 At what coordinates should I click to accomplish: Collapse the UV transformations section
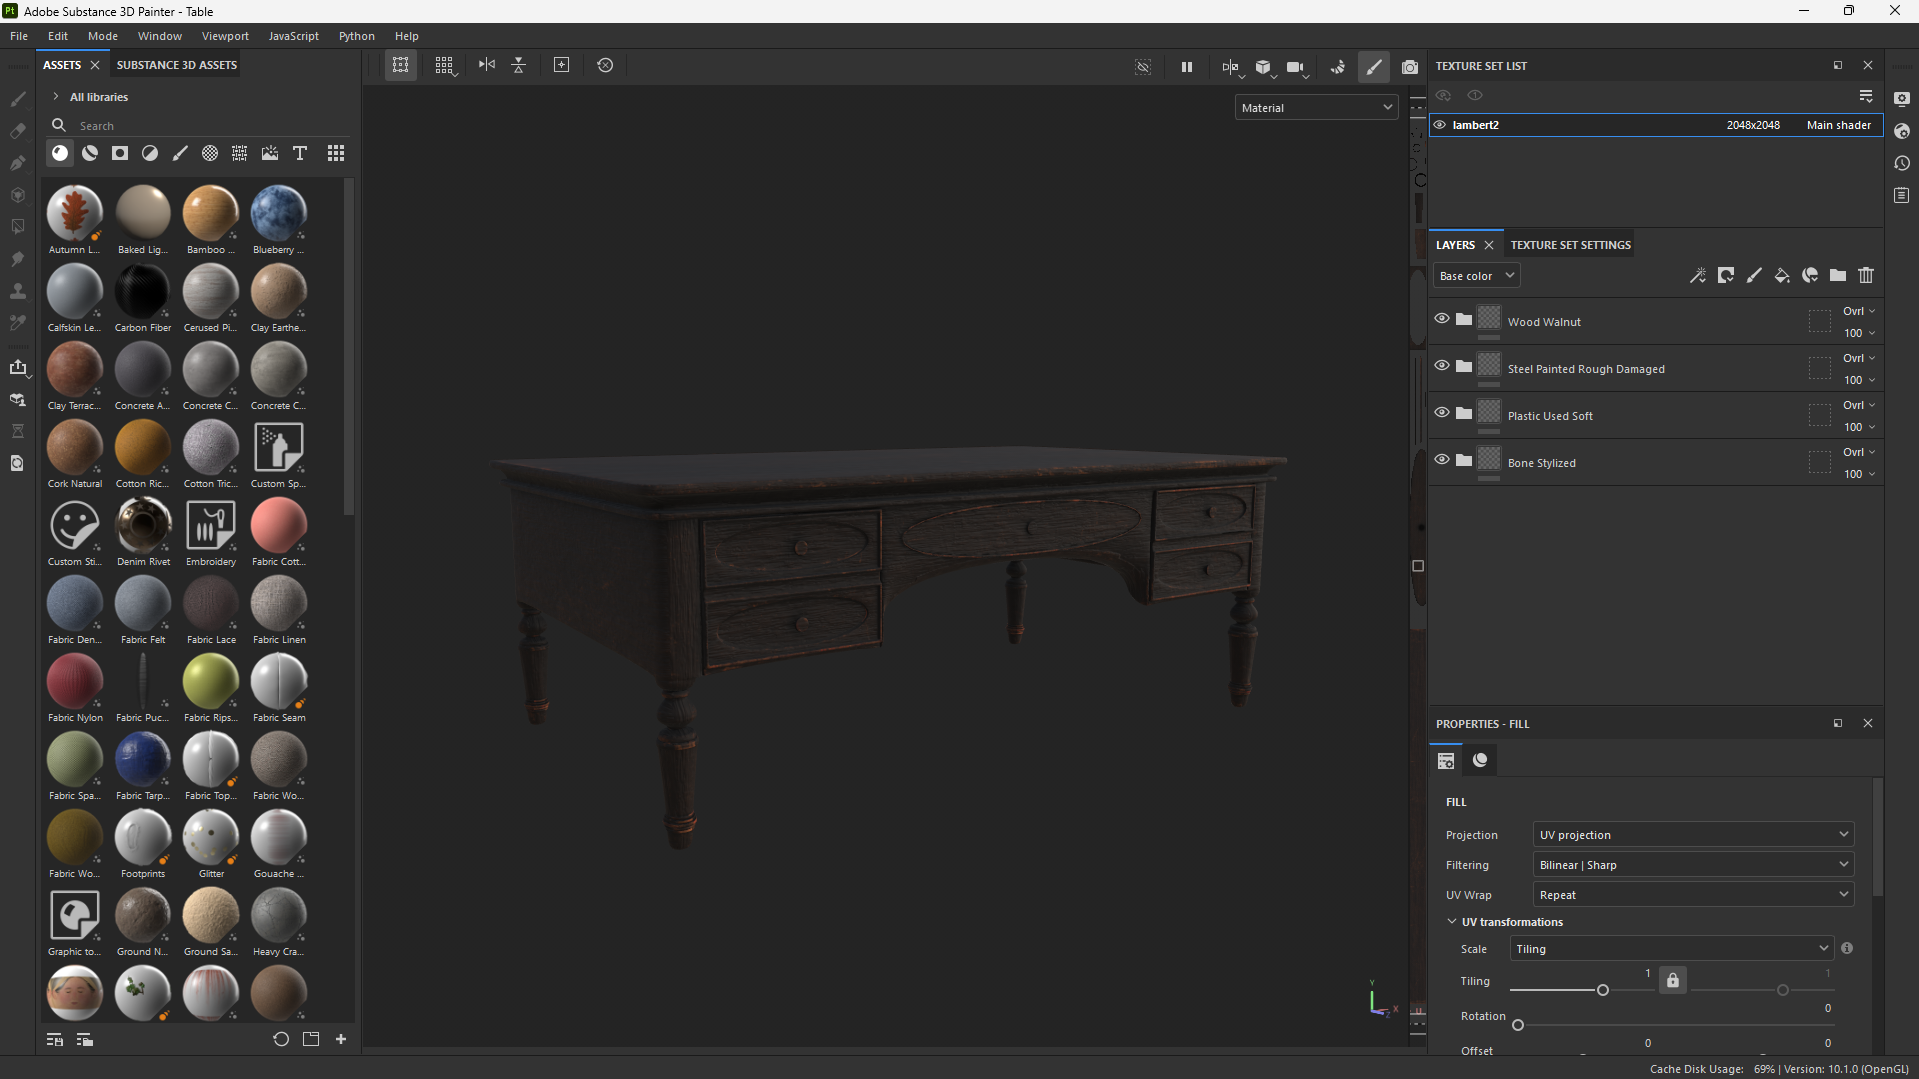(x=1452, y=922)
